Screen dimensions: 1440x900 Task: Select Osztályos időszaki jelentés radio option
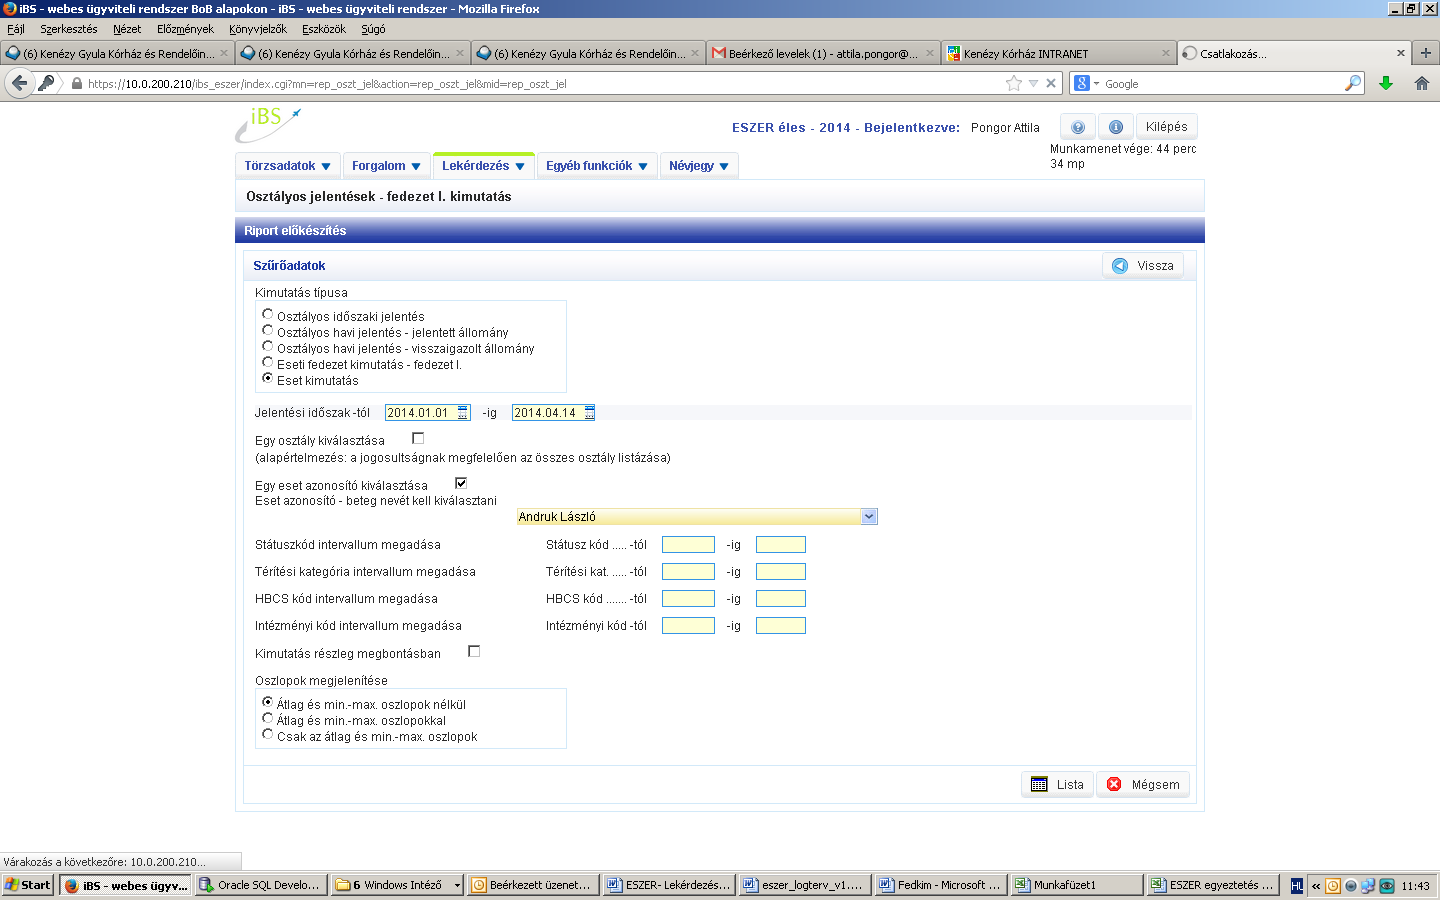(x=267, y=314)
